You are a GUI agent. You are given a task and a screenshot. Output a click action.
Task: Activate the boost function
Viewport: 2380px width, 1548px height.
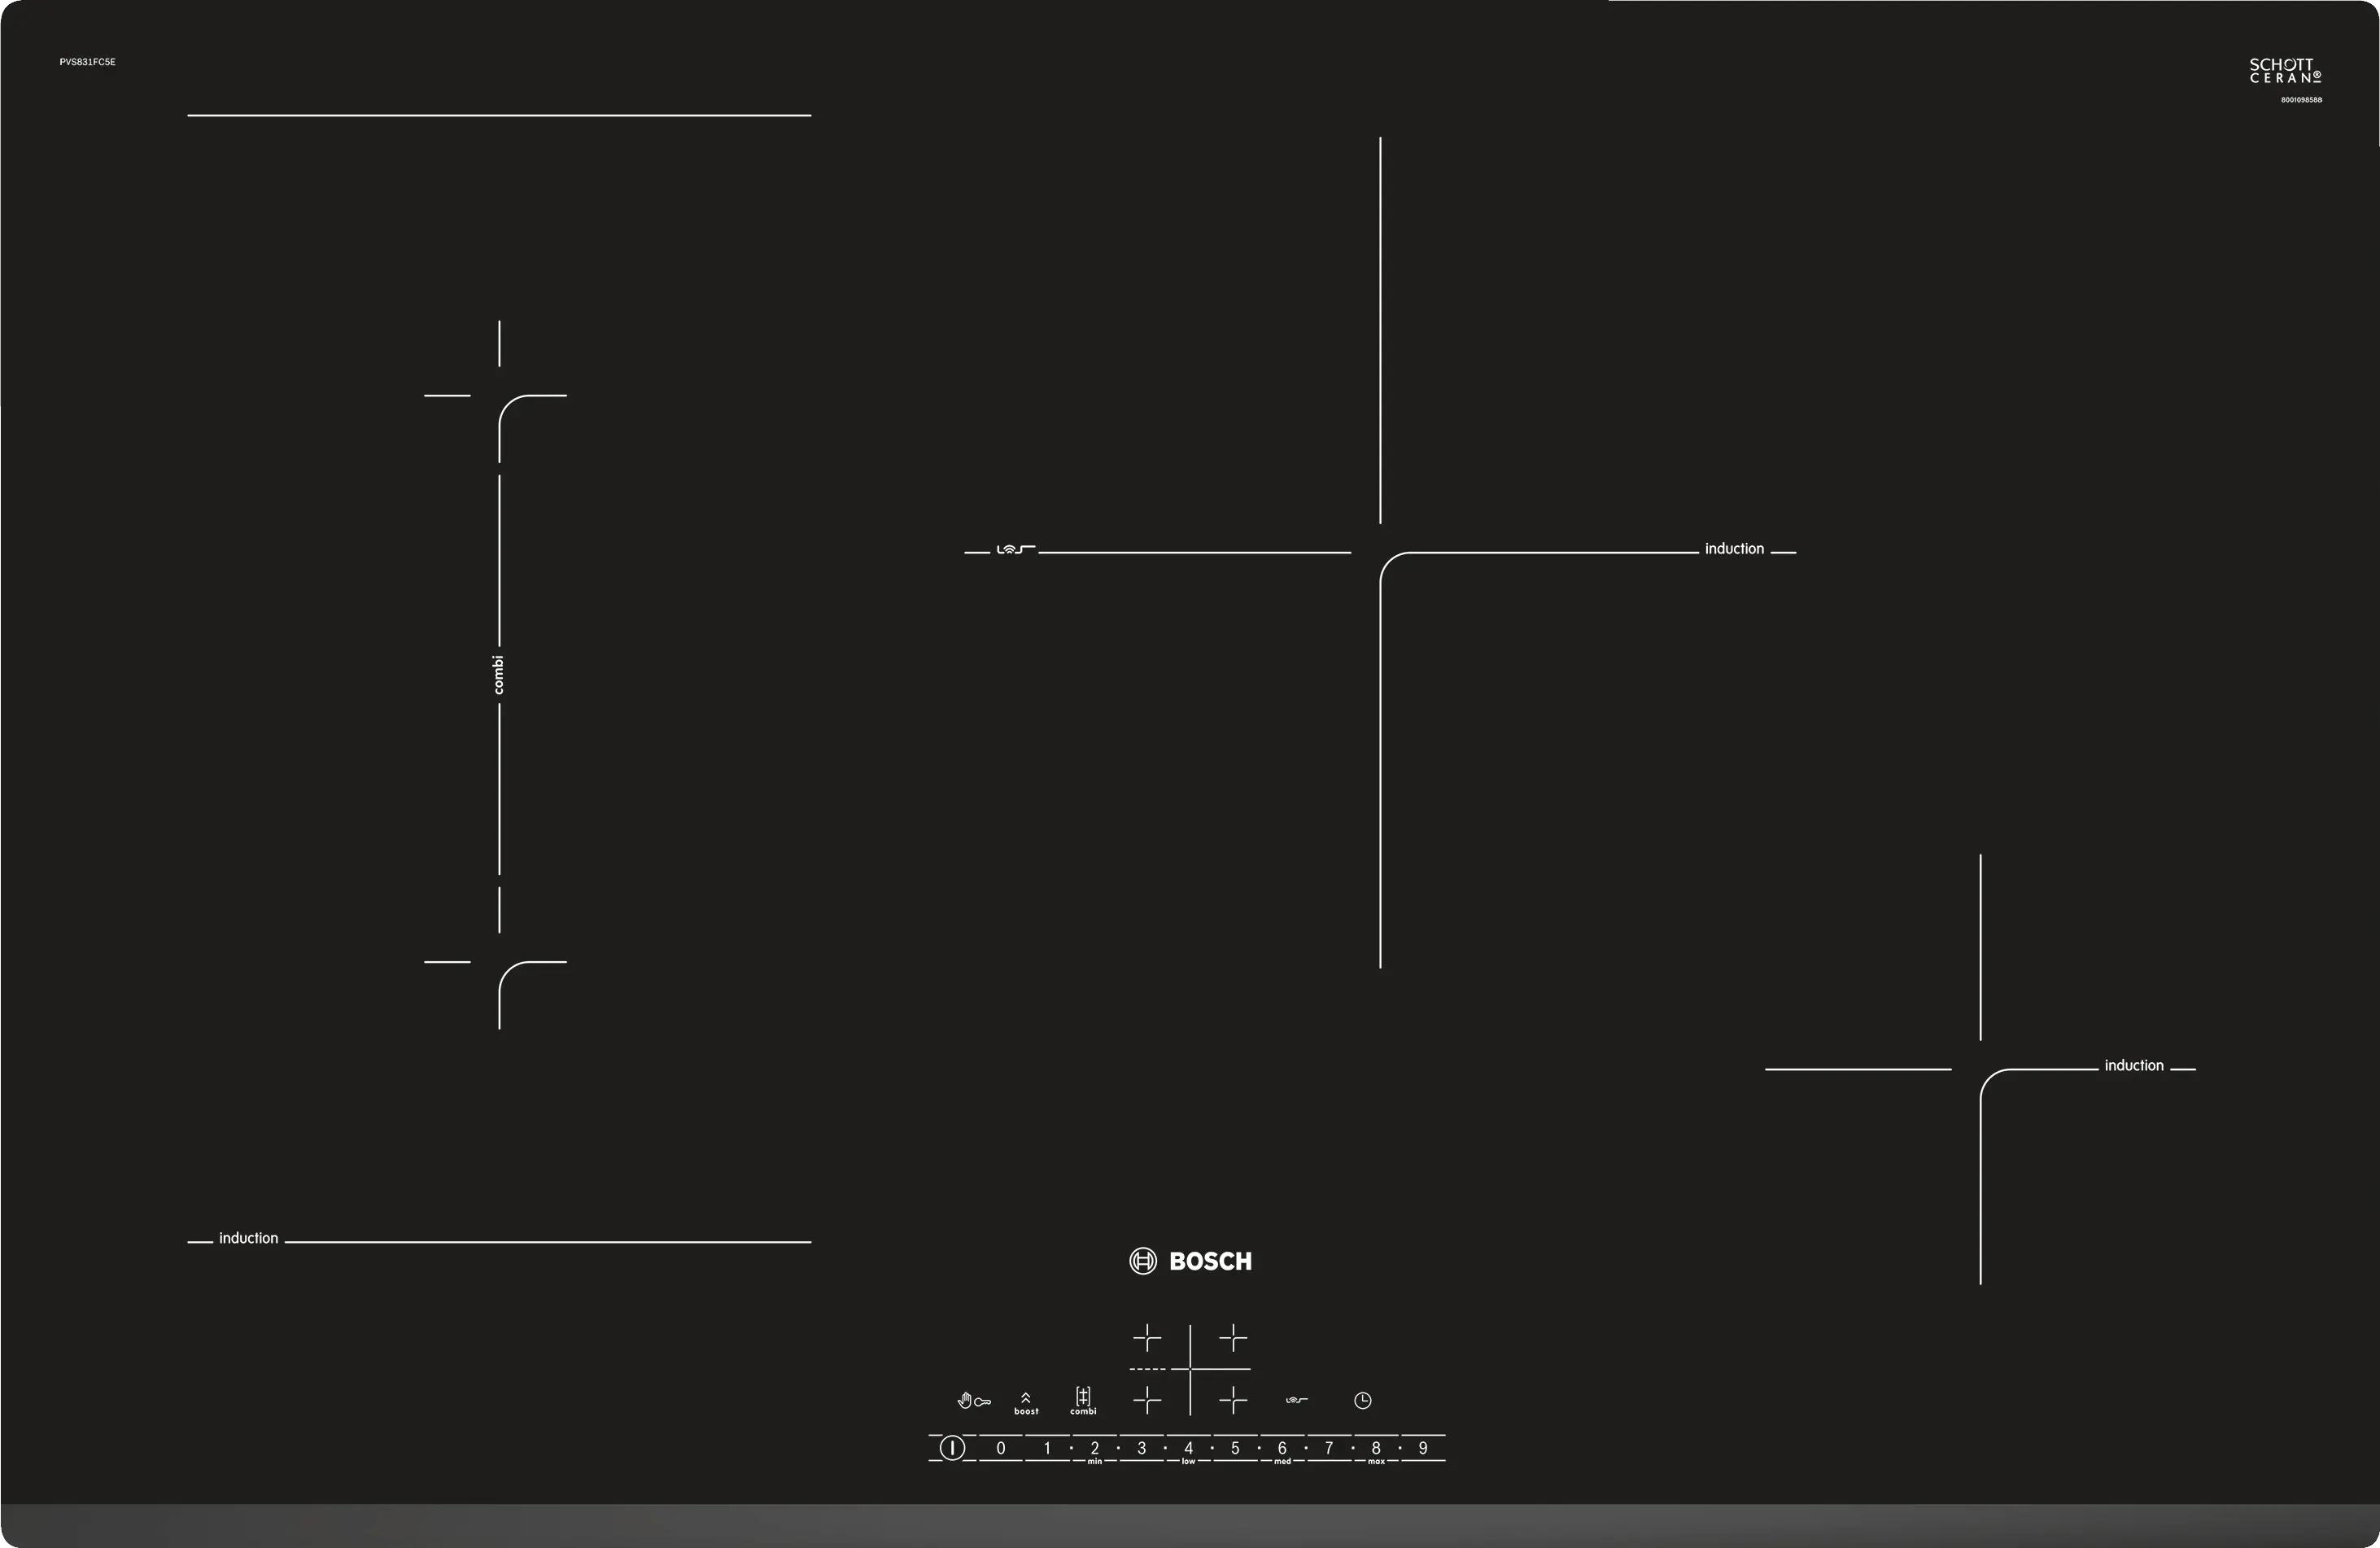tap(1026, 1403)
